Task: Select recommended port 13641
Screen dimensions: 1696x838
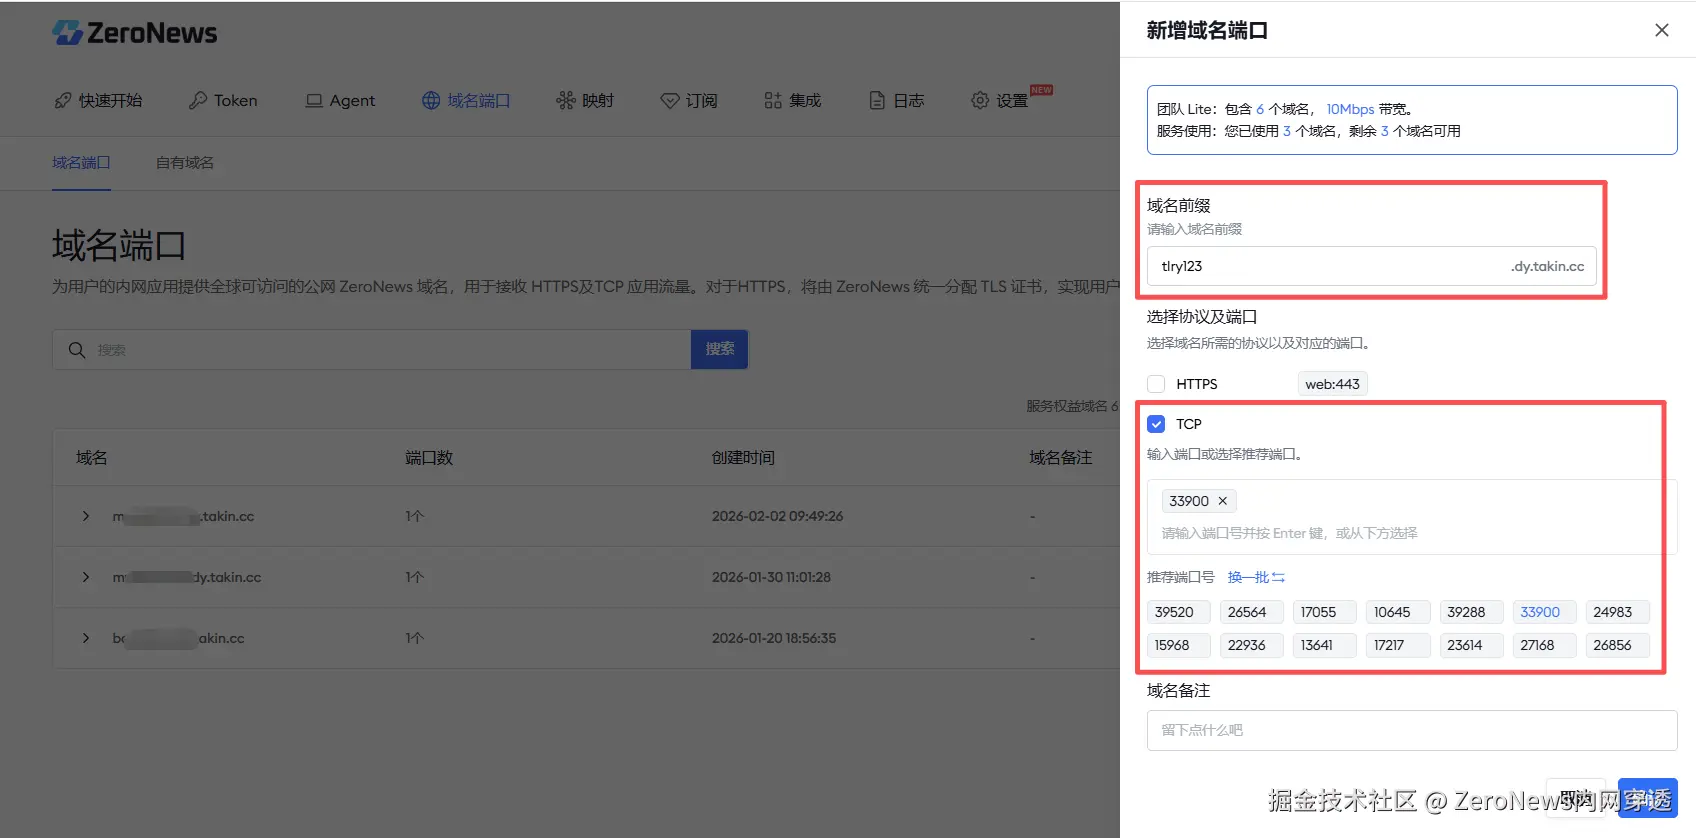Action: point(1325,645)
